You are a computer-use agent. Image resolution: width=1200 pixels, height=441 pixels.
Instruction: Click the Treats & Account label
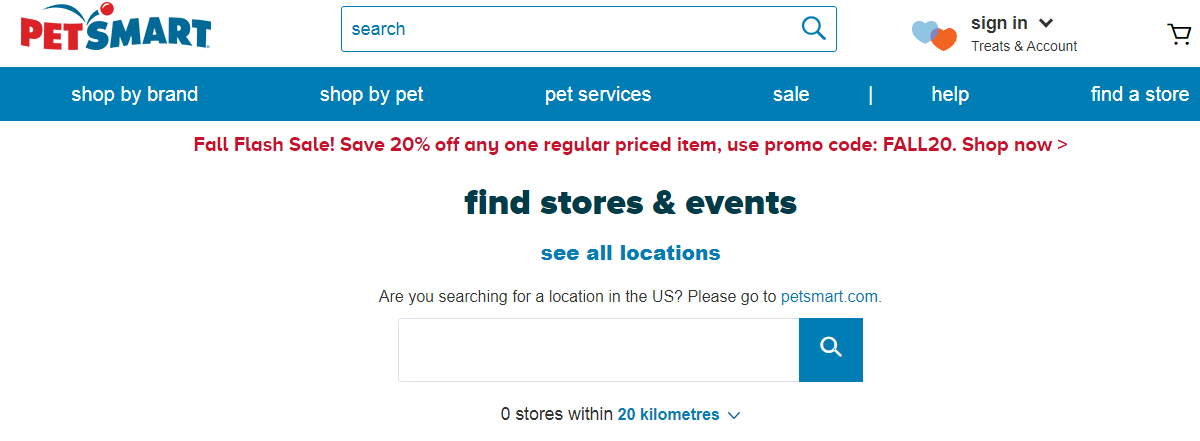1024,46
